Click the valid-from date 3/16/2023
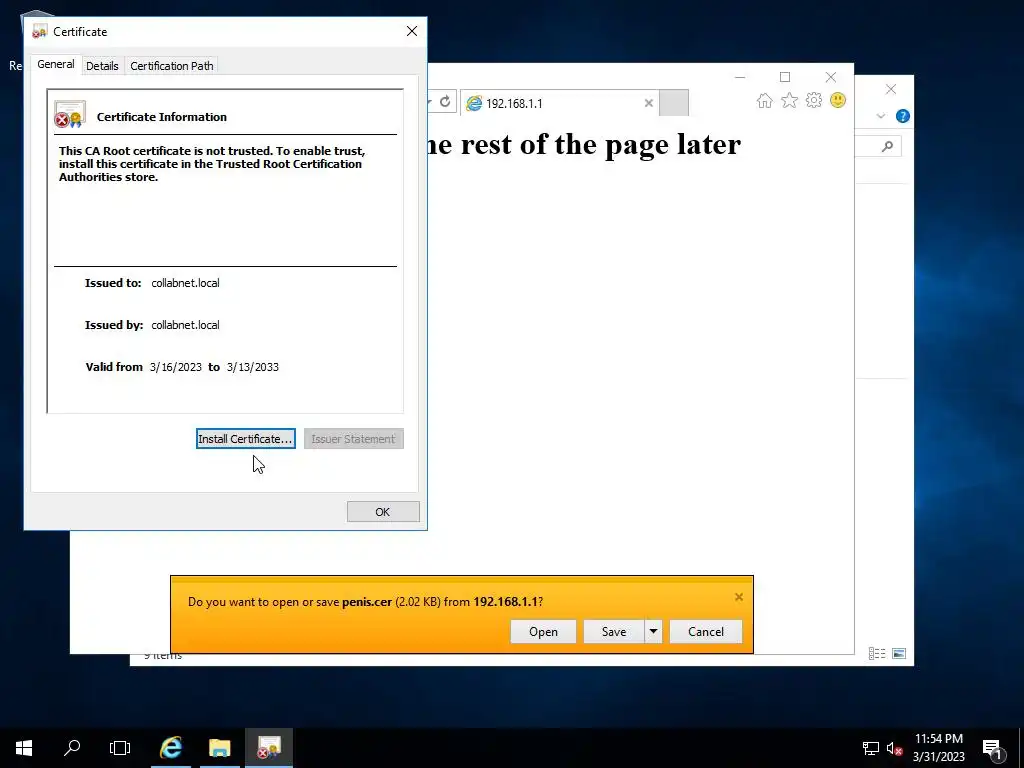The image size is (1024, 768). tap(176, 367)
